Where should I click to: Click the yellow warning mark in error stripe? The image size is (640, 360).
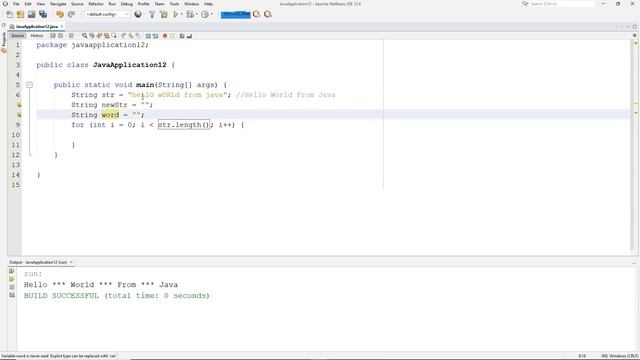click(x=636, y=104)
